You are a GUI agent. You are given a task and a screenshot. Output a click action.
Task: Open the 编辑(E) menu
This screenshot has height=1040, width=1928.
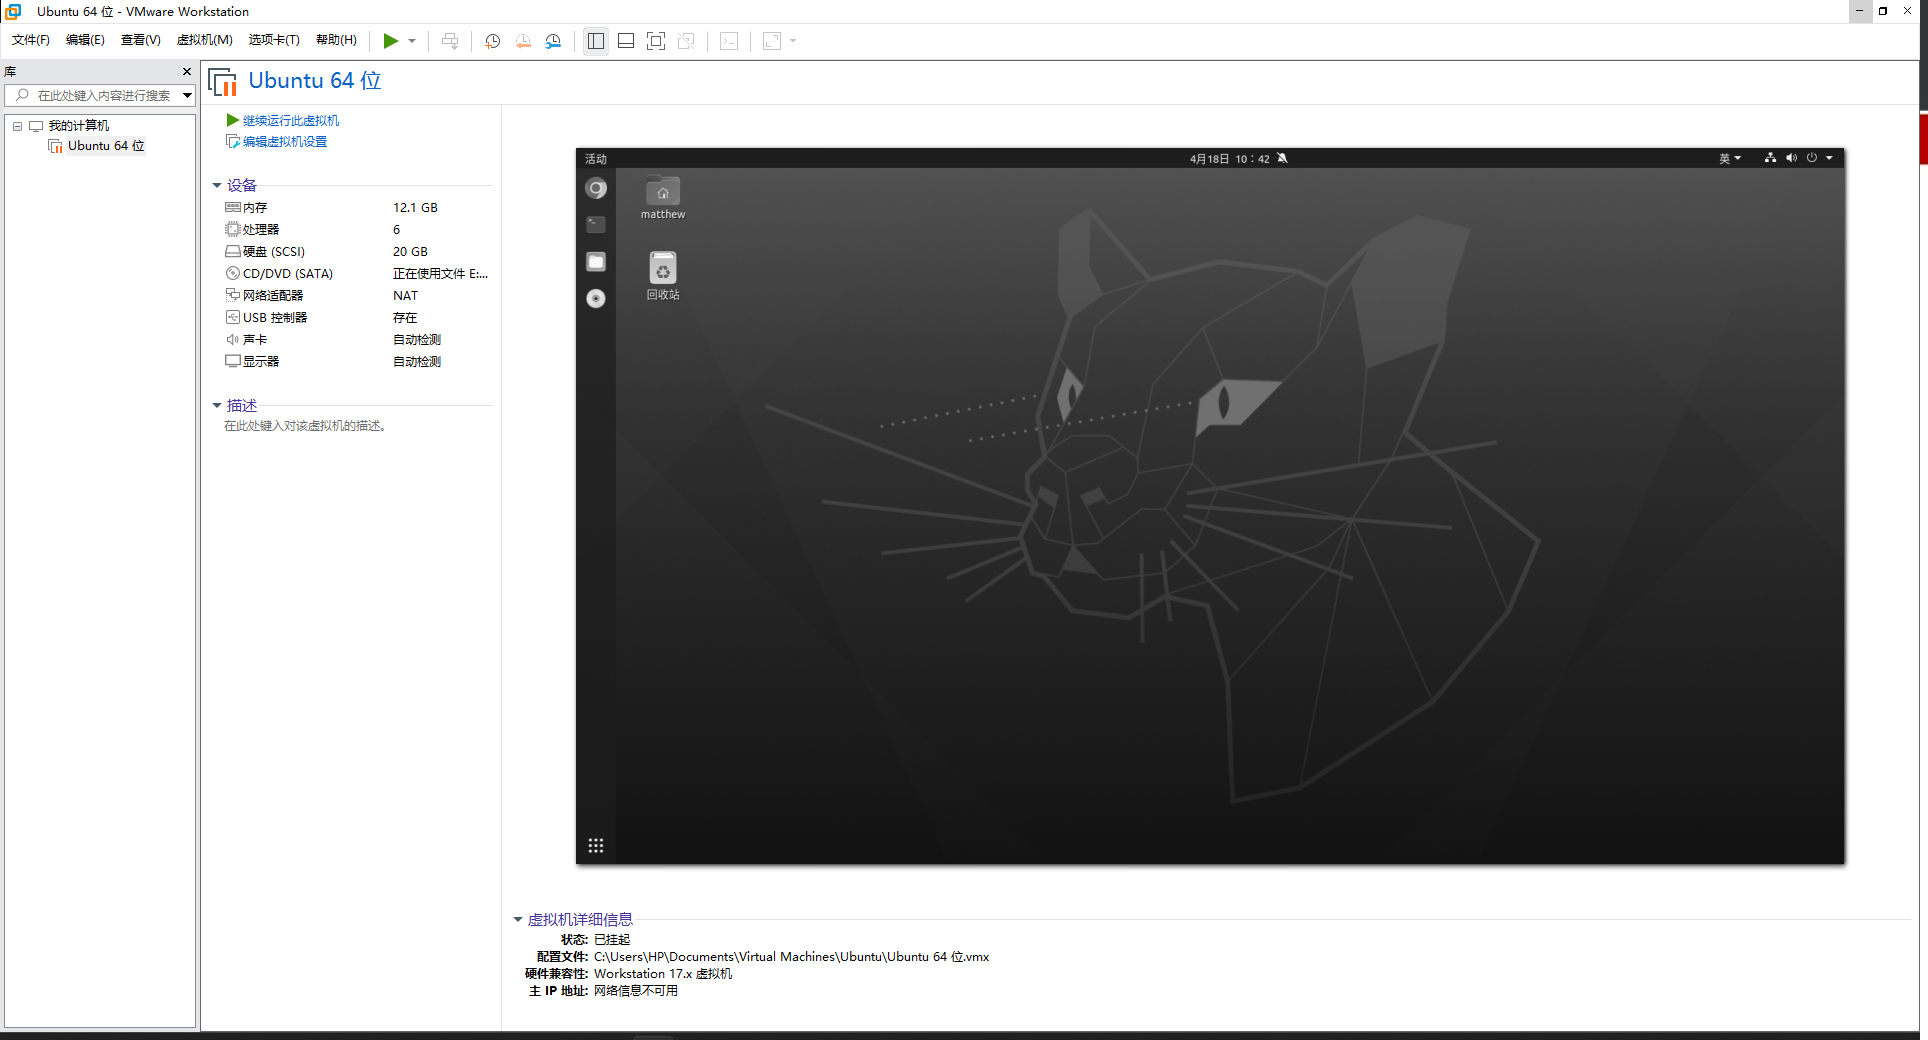coord(85,40)
